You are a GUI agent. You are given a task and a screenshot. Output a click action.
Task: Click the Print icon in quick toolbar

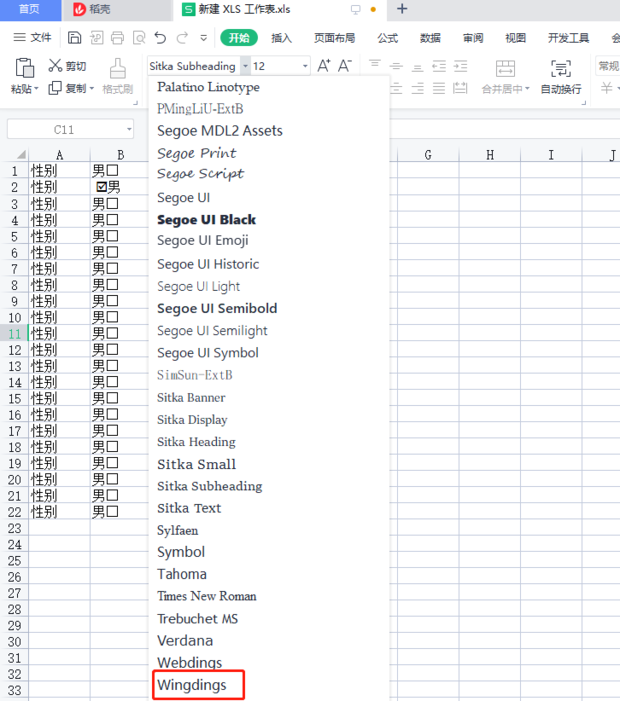coord(117,38)
